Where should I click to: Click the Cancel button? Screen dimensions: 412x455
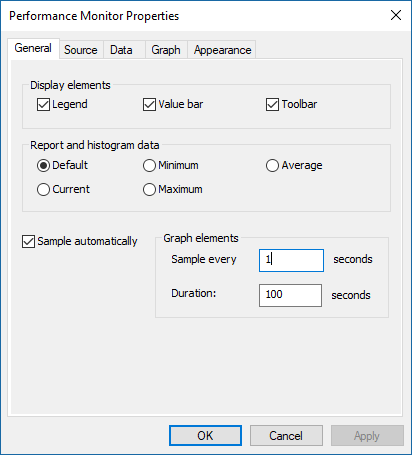[286, 435]
